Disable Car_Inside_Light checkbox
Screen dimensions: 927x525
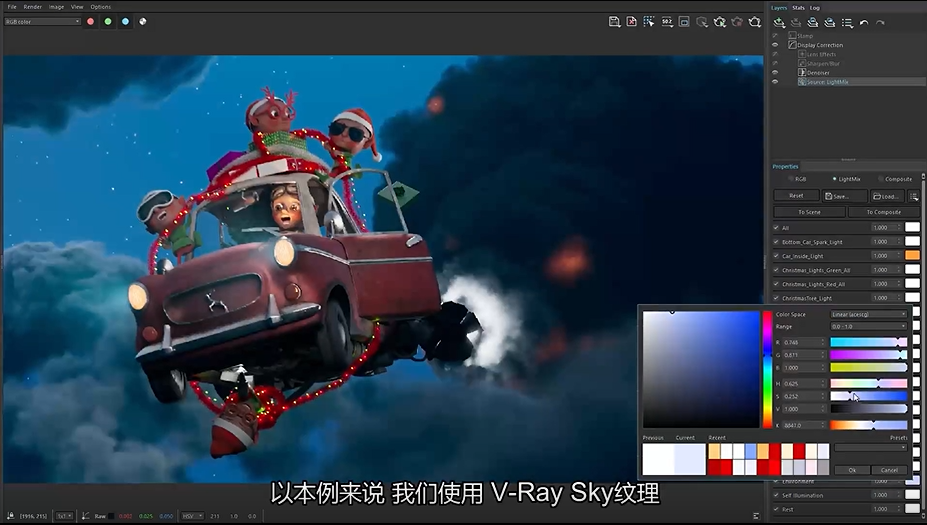776,256
